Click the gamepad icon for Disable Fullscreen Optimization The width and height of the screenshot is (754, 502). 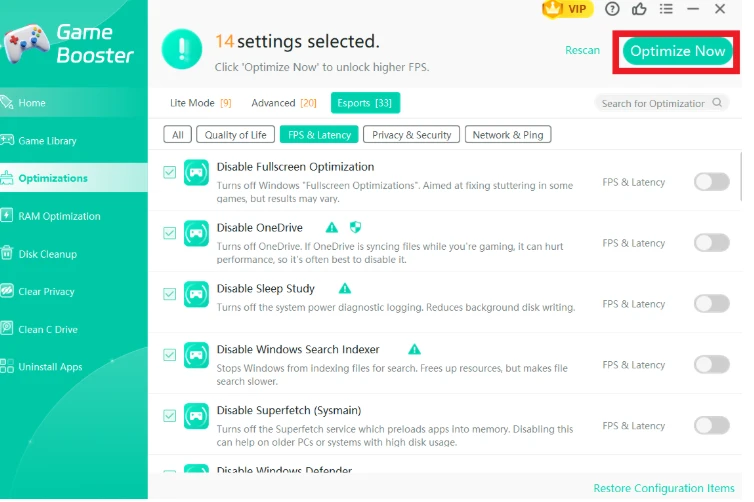[196, 173]
